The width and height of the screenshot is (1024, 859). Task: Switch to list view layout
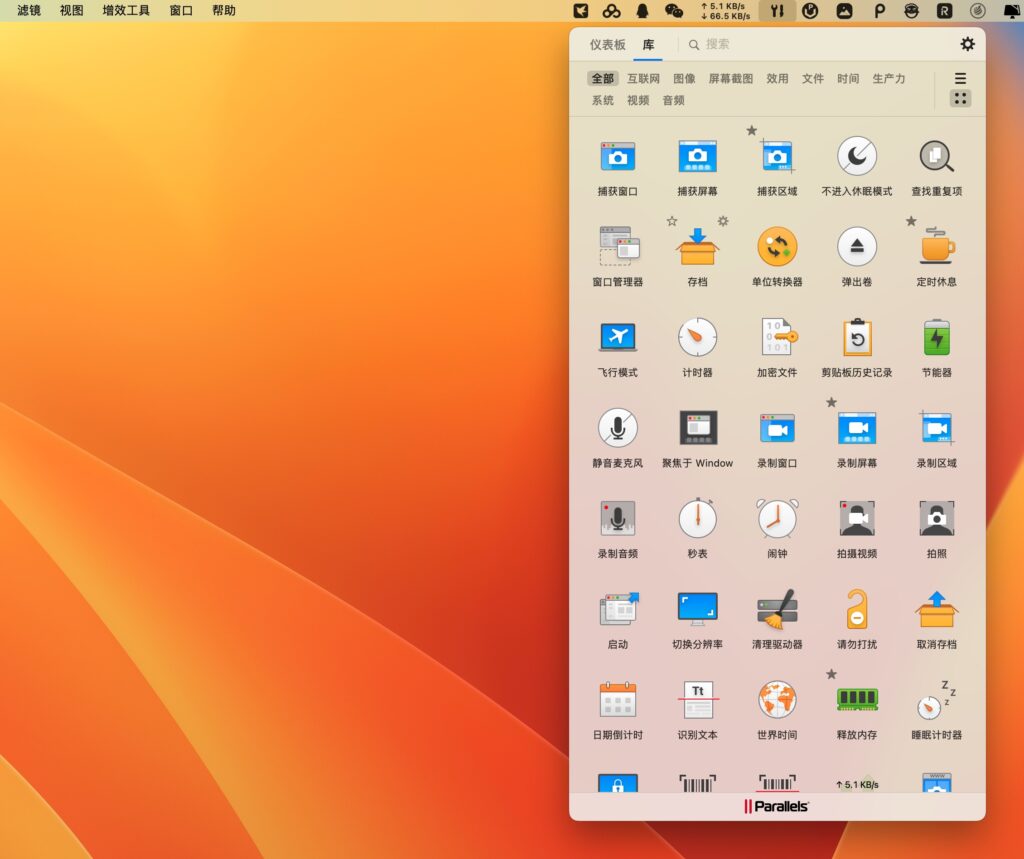pos(959,77)
